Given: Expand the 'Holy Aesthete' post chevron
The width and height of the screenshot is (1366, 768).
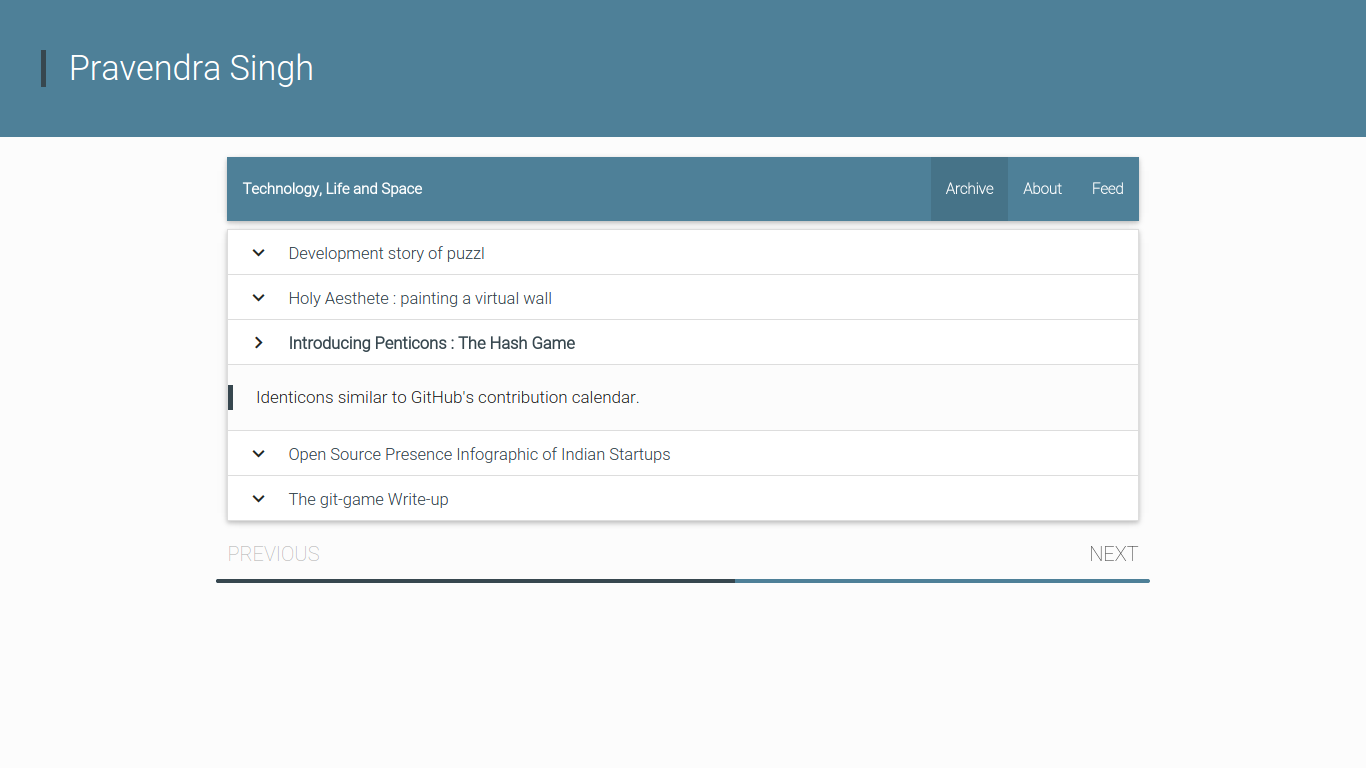Looking at the screenshot, I should click(259, 298).
